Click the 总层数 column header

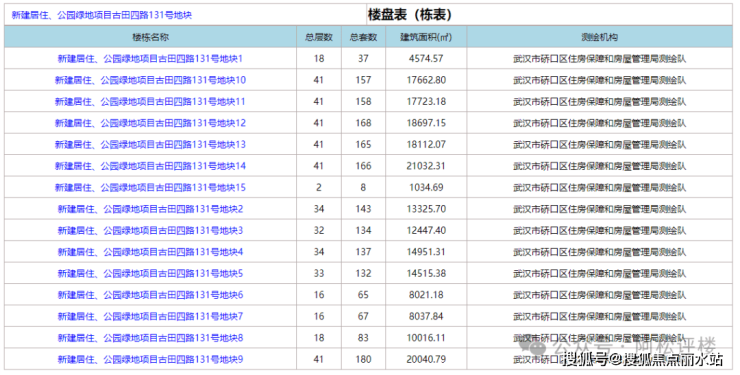click(x=319, y=37)
